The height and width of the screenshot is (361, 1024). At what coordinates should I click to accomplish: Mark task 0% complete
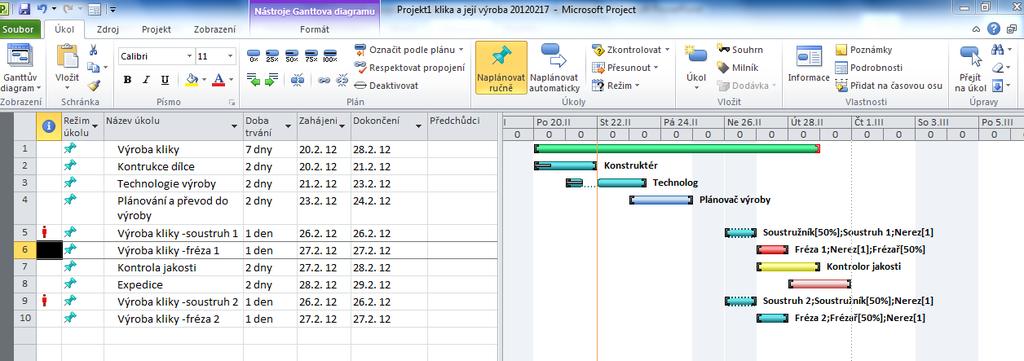point(253,56)
